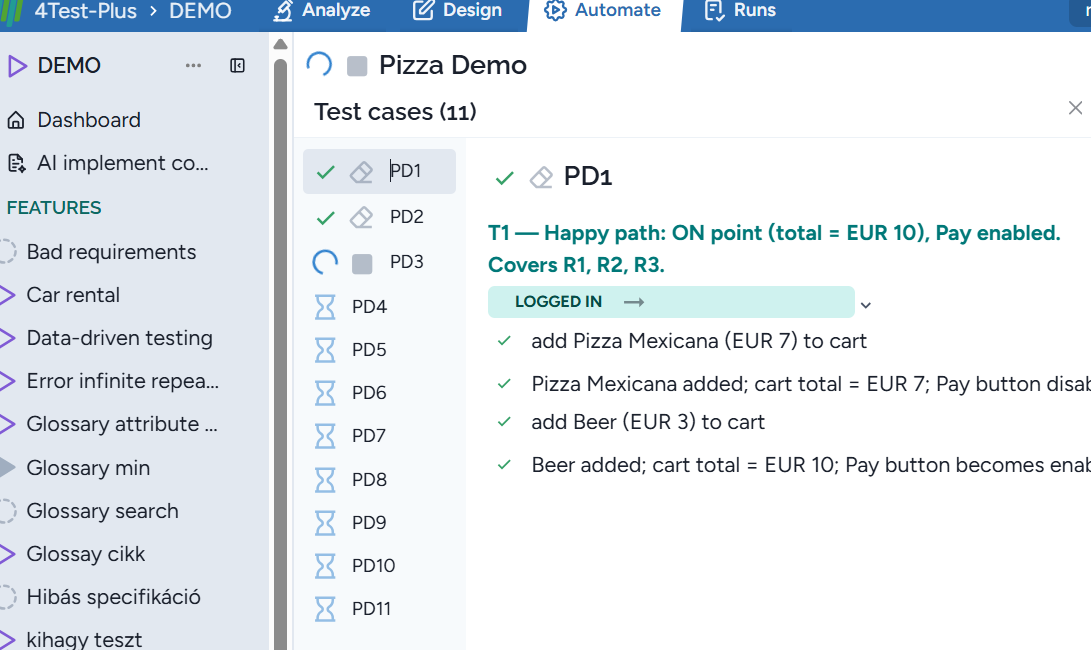1091x650 pixels.
Task: Select test case PD10
Action: point(374,566)
